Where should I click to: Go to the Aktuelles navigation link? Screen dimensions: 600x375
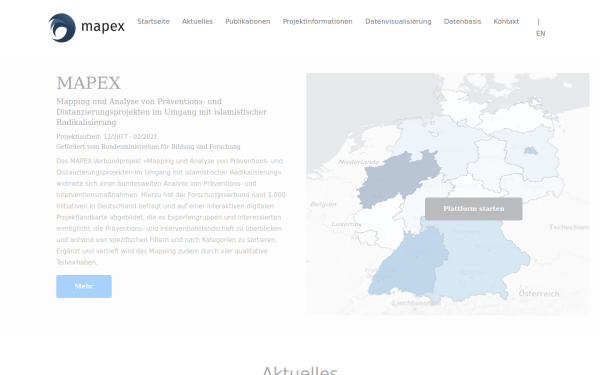pos(197,21)
